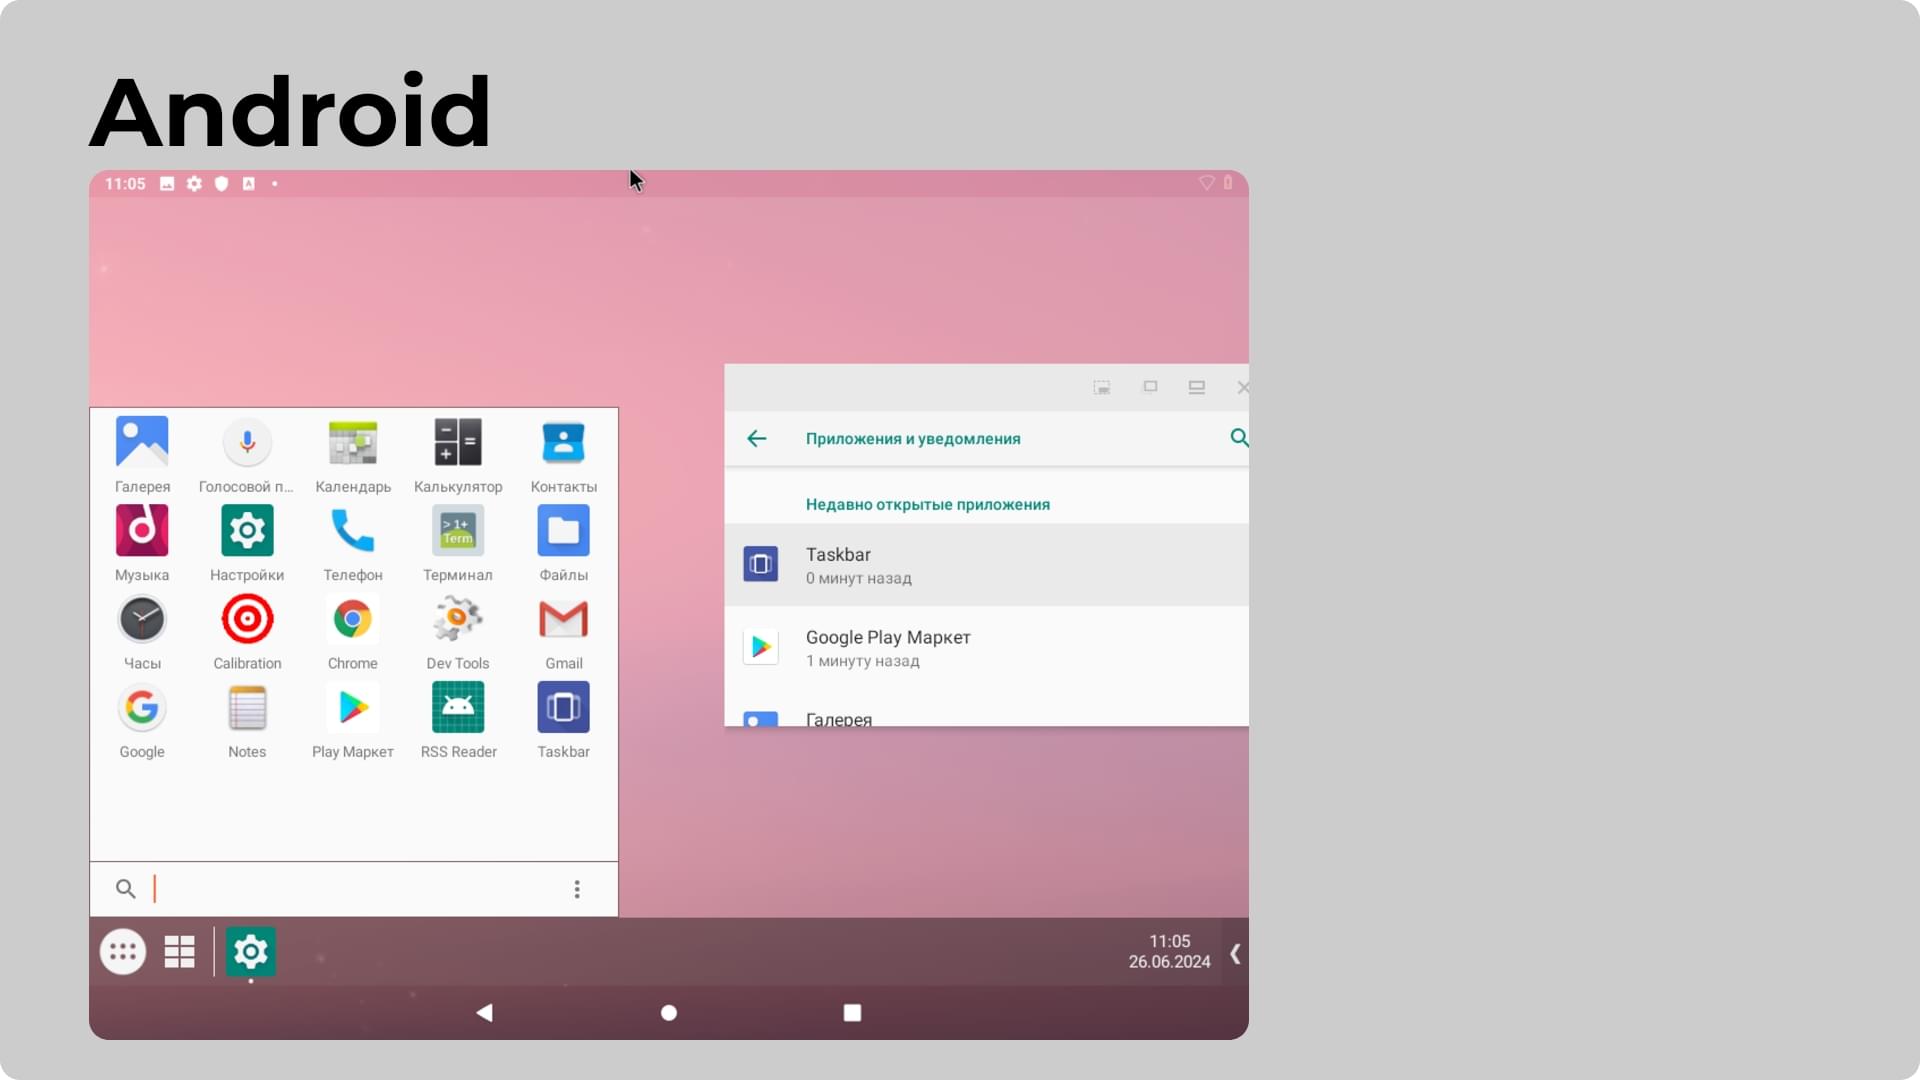Click the image notification icon in status bar
Screen dimensions: 1920x1080
167,184
